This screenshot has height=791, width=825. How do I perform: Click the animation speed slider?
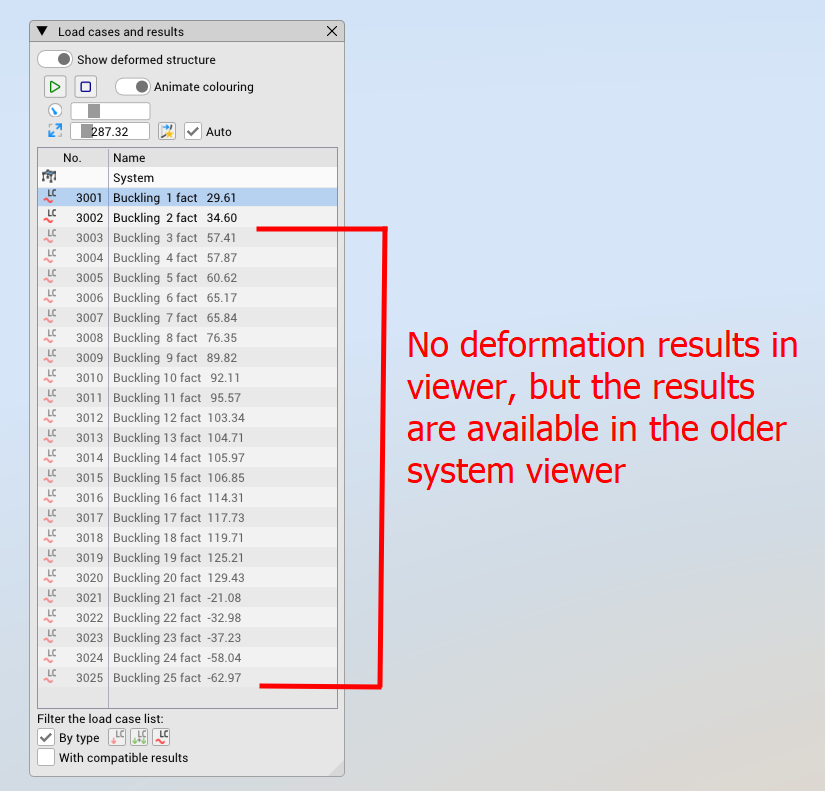tap(110, 111)
